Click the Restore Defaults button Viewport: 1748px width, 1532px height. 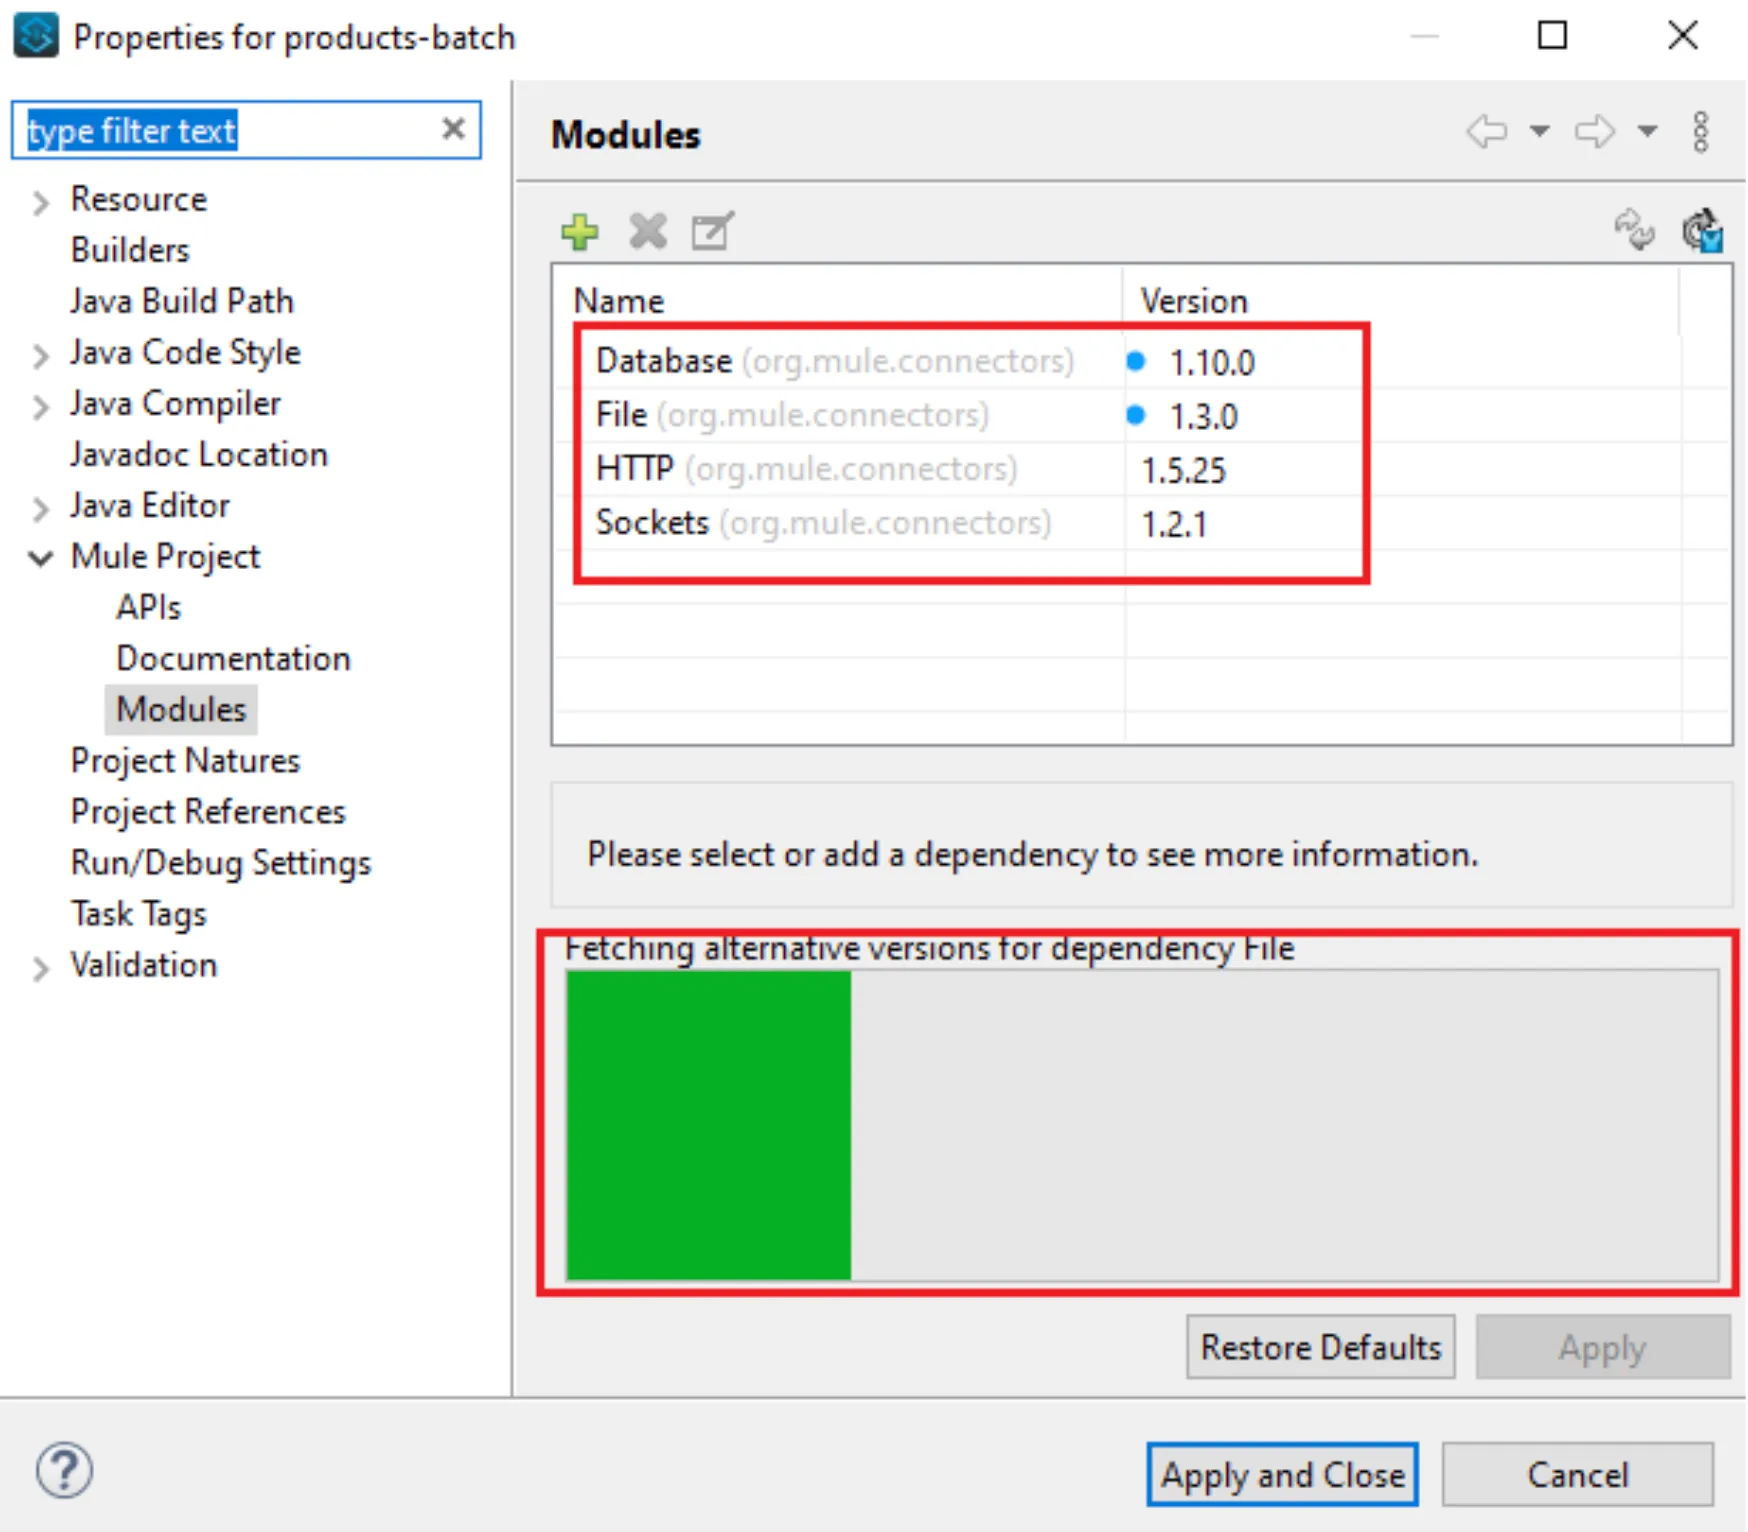point(1321,1347)
